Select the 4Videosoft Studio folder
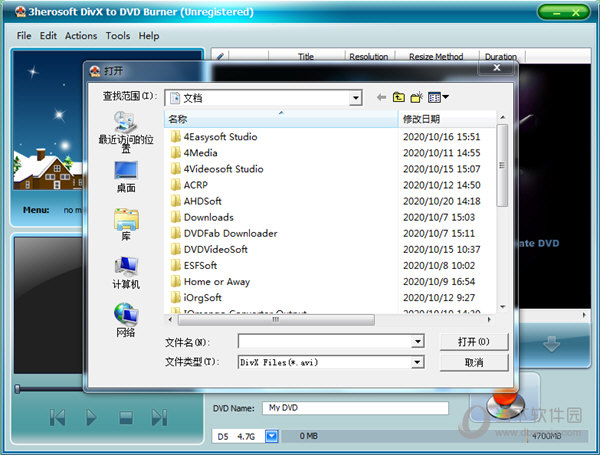 point(217,169)
